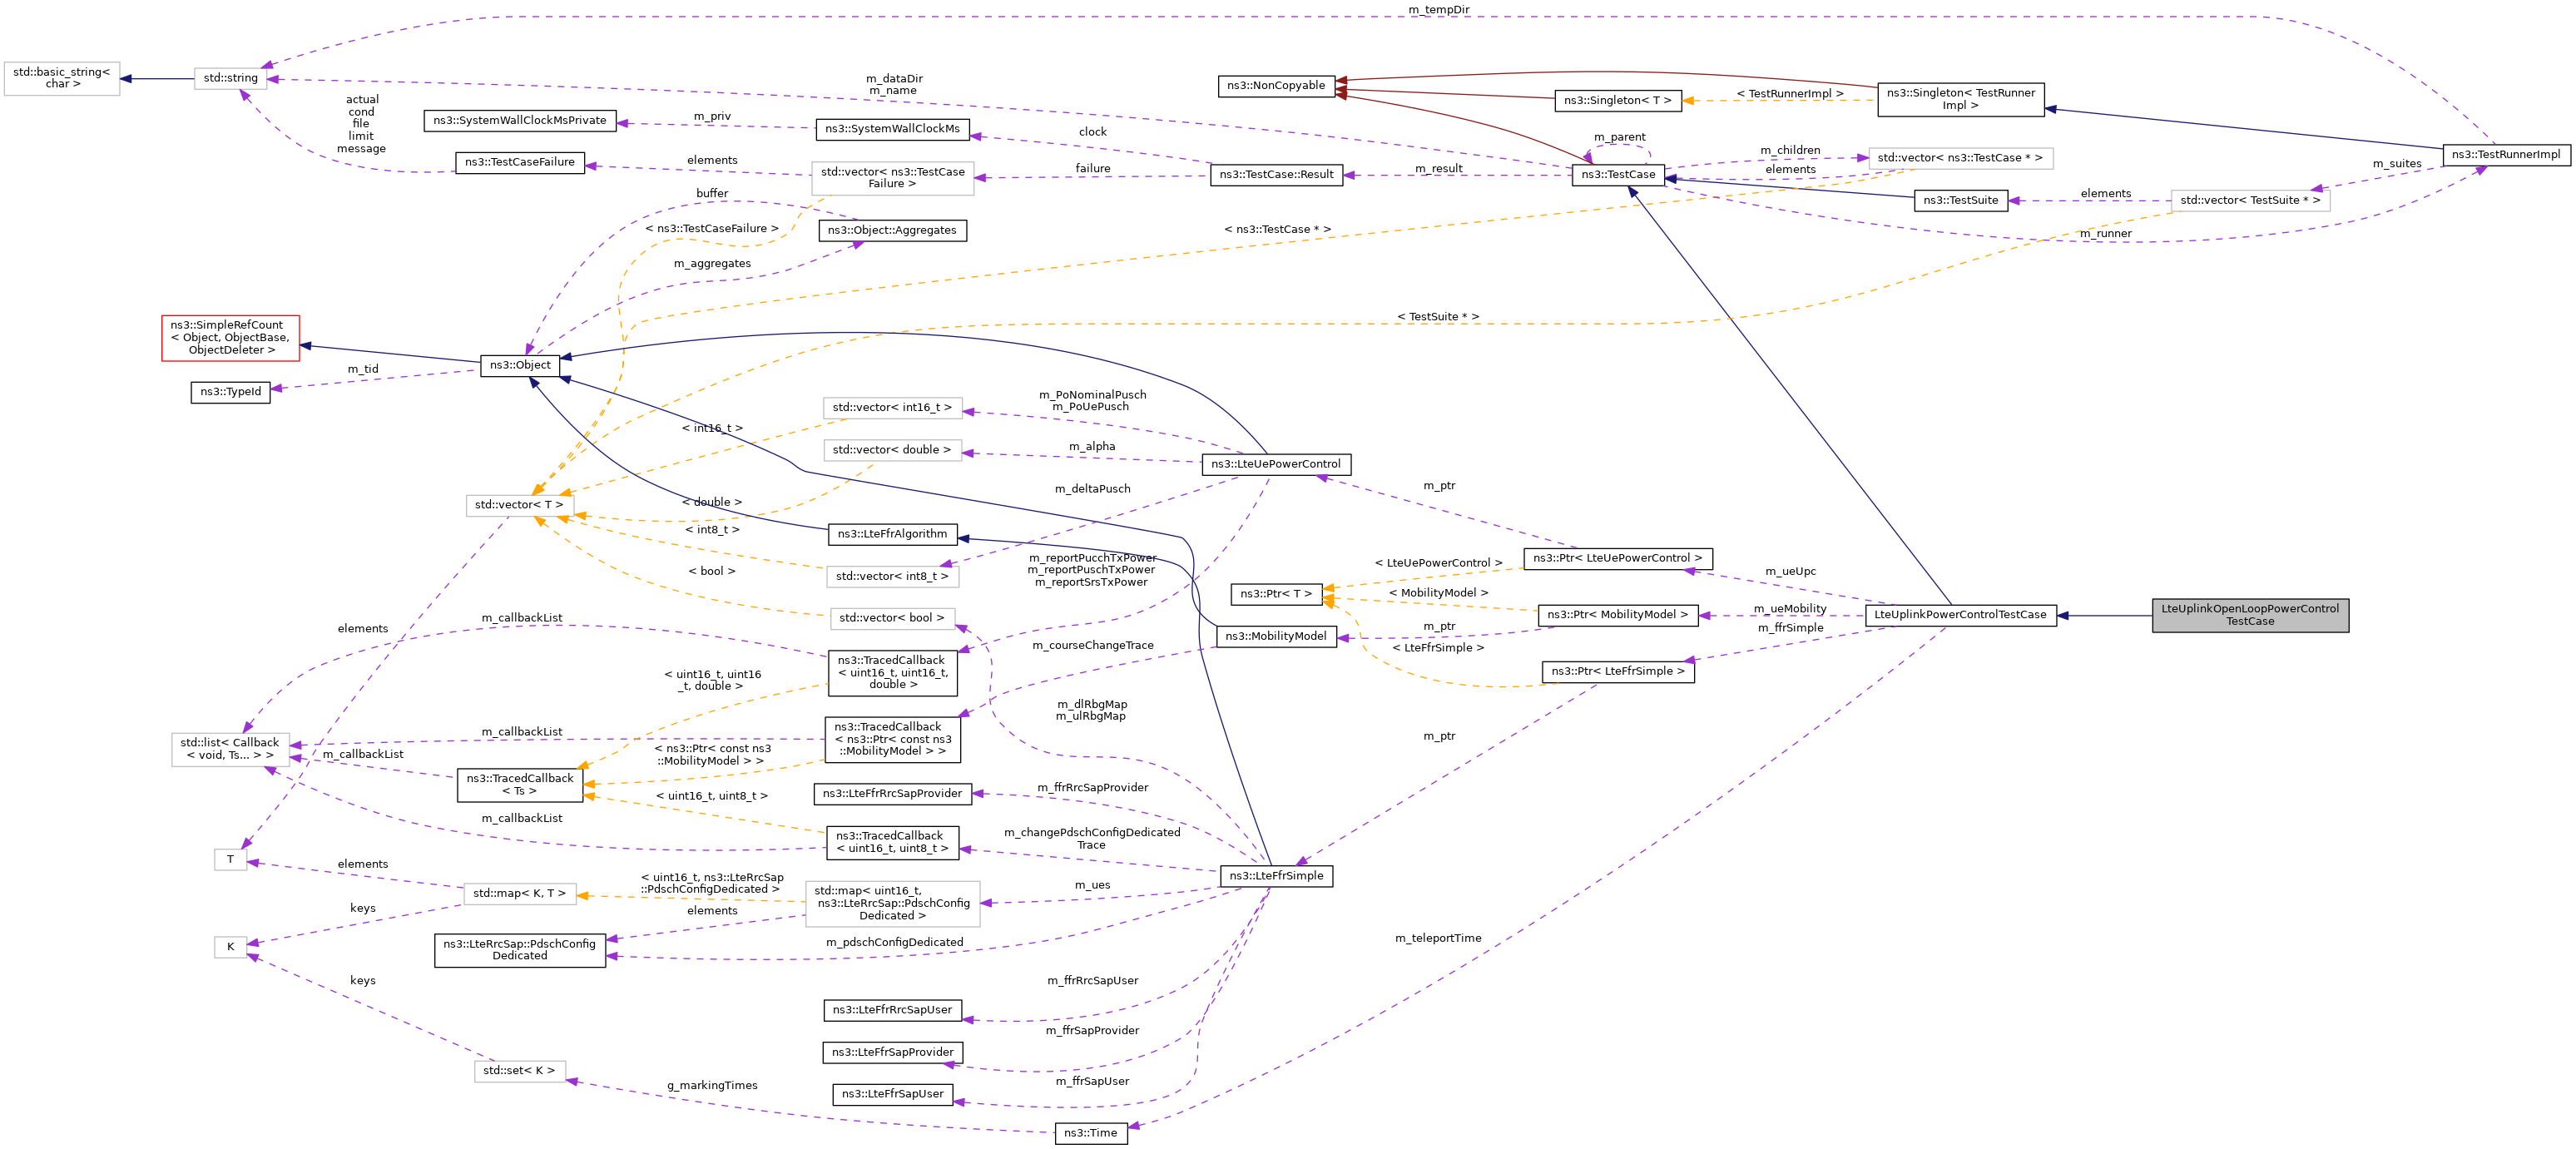Click the g_markingTimes edge label
This screenshot has height=1149, width=2576.
[712, 1086]
